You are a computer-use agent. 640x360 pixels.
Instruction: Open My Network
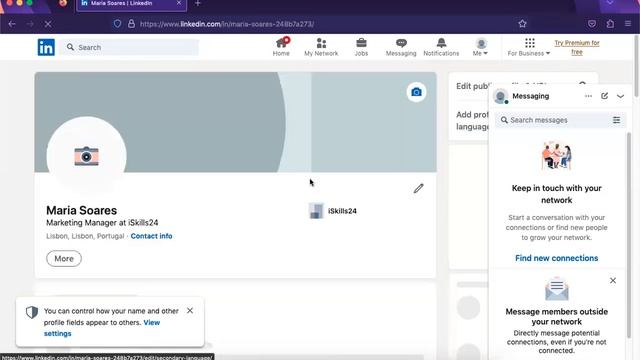pyautogui.click(x=321, y=47)
